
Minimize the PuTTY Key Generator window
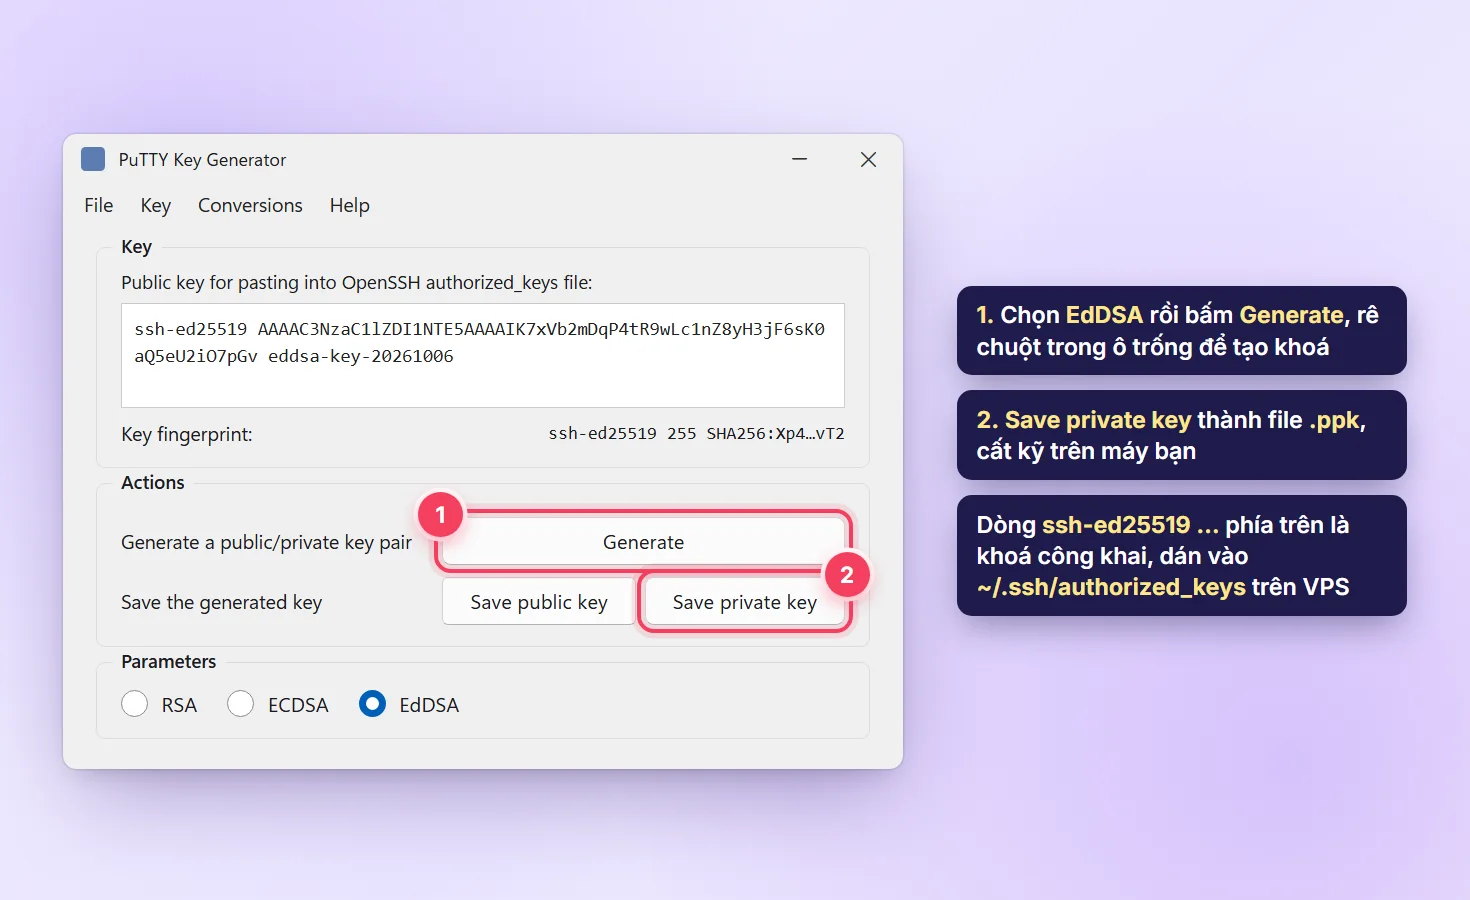tap(800, 159)
